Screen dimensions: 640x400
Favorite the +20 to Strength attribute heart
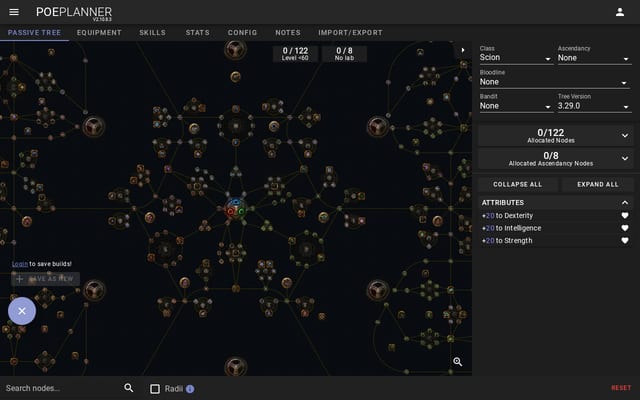[x=624, y=241]
